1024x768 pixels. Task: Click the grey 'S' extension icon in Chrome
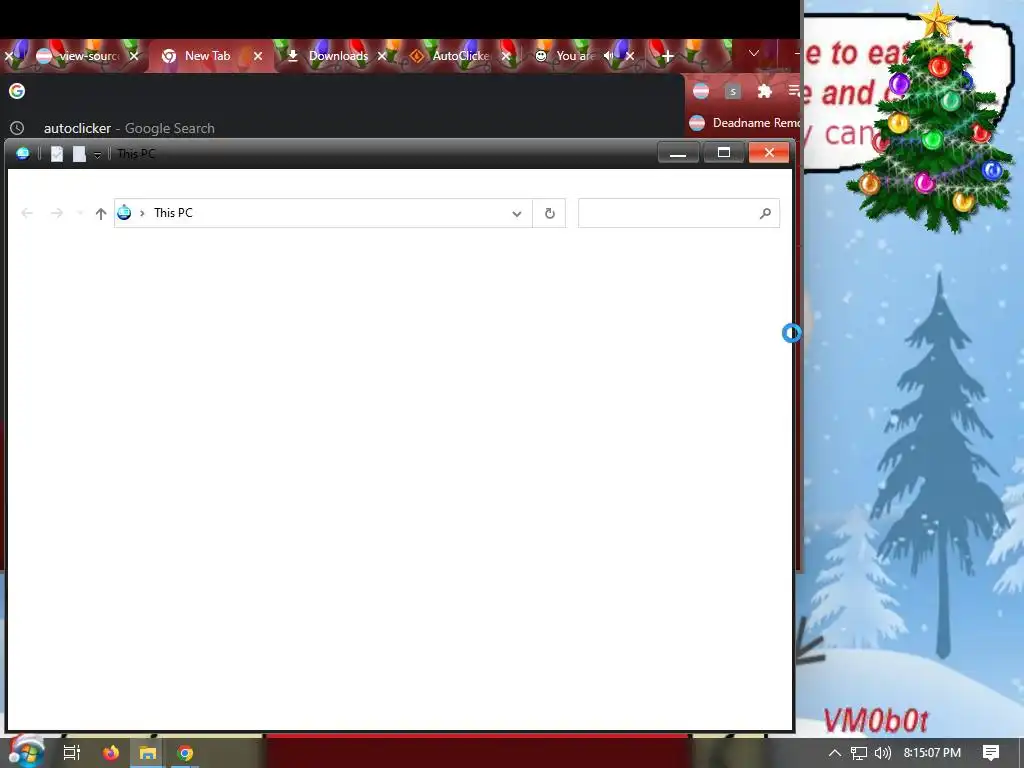[x=733, y=91]
